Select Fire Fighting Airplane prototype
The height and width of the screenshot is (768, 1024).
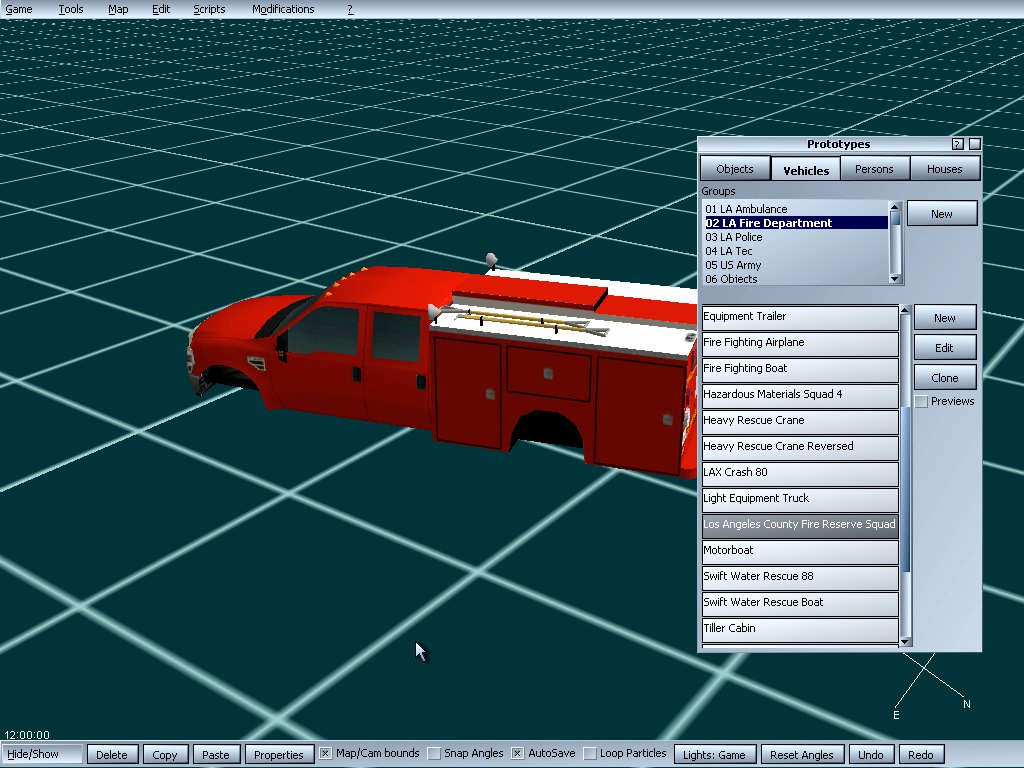tap(800, 344)
